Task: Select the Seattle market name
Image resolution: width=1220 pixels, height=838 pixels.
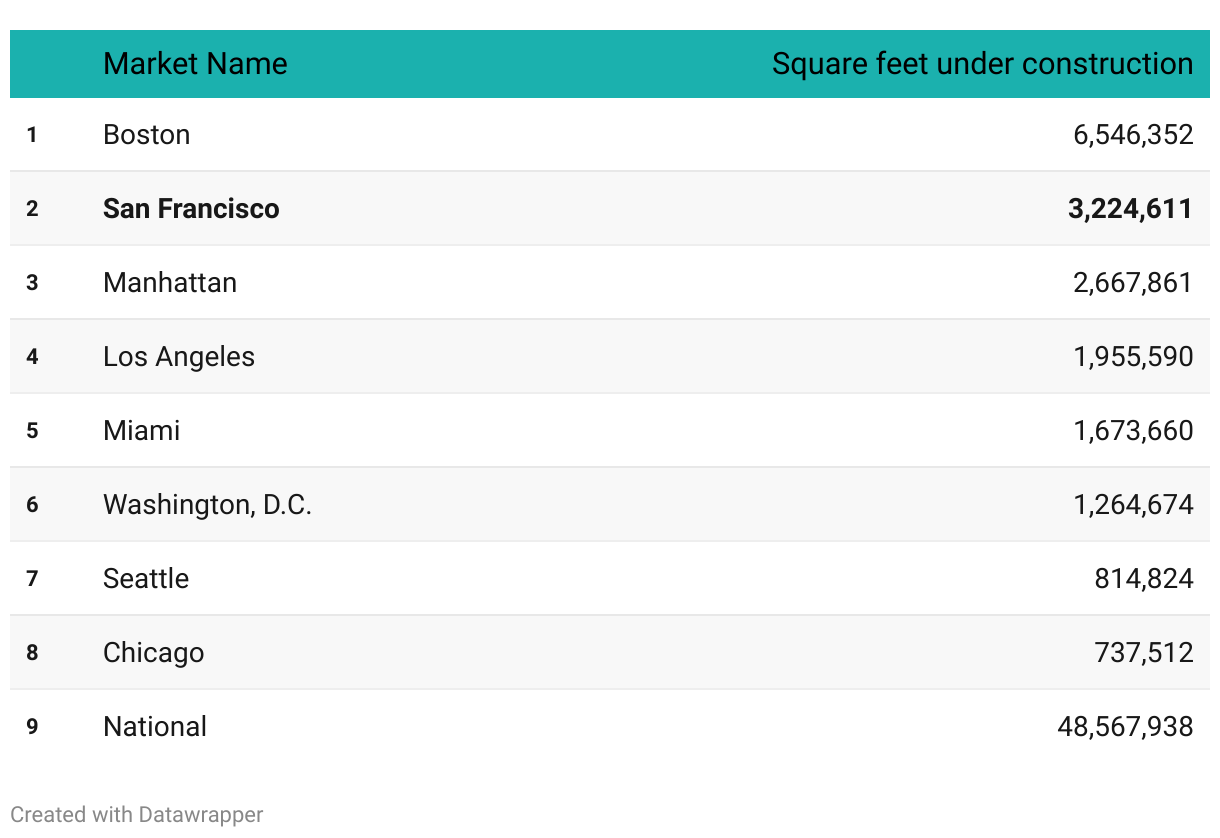Action: 146,579
